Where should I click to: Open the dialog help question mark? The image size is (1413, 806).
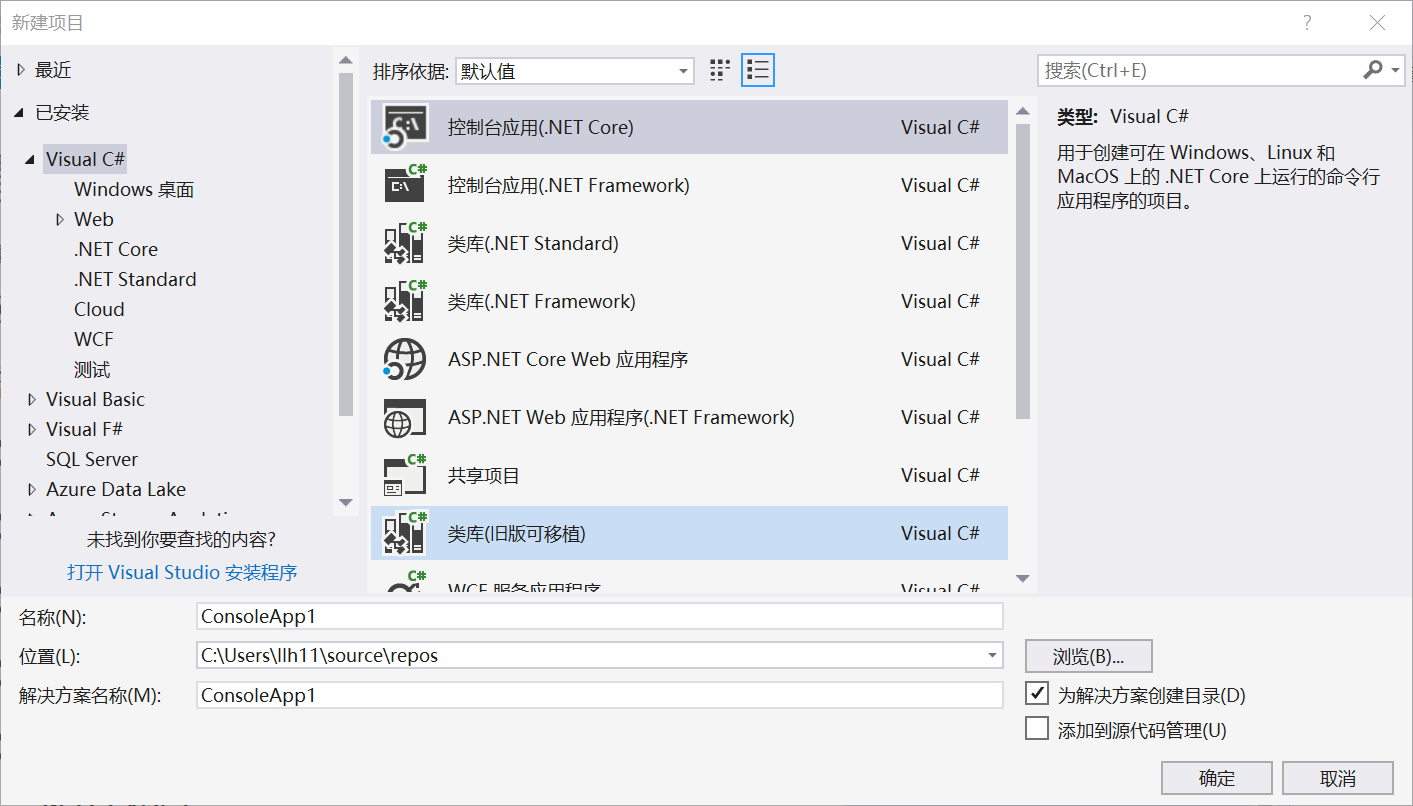click(x=1307, y=23)
